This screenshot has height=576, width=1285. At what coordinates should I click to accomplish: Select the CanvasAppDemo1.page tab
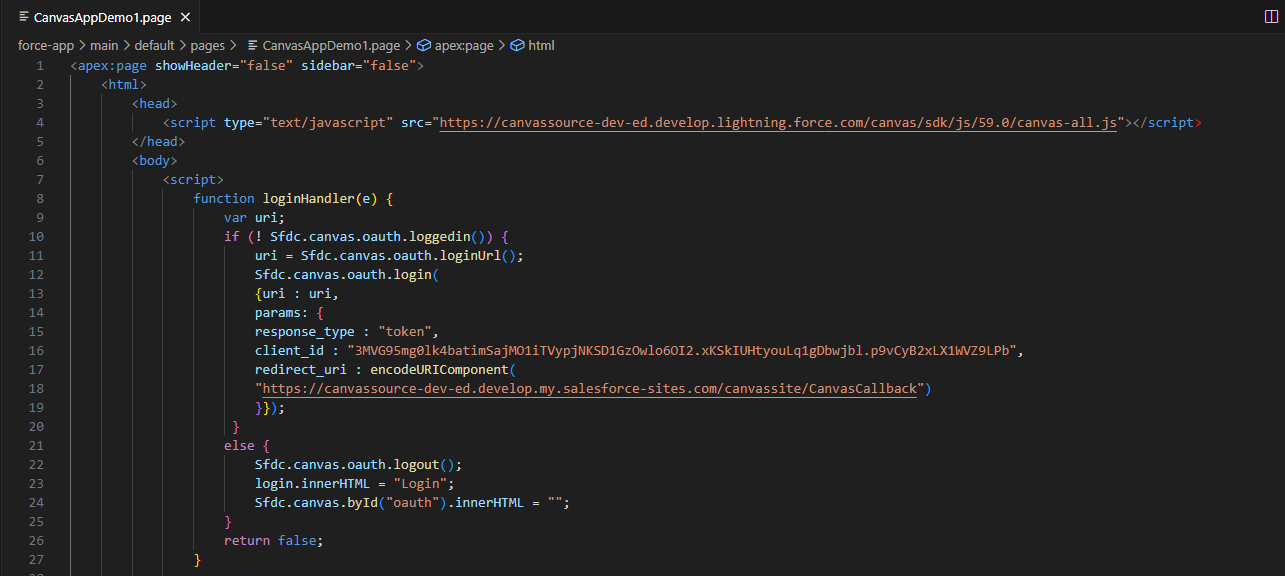click(x=100, y=17)
